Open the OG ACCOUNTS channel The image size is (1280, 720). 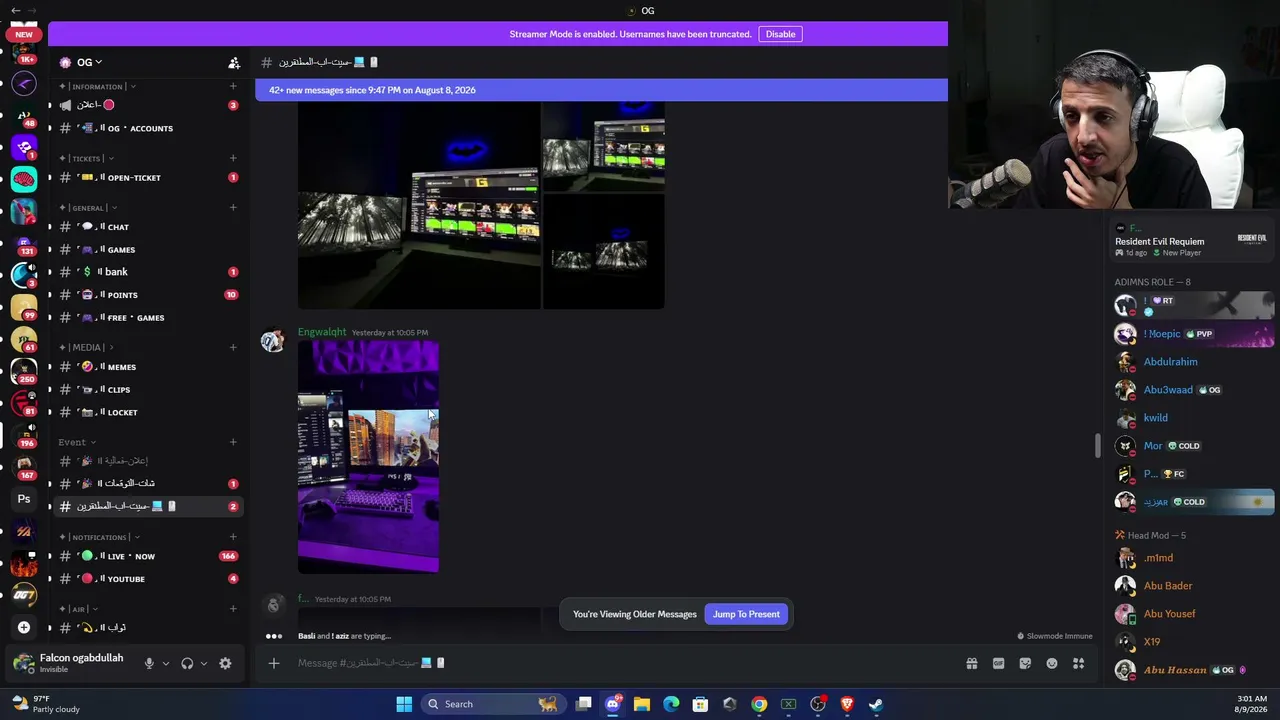(148, 128)
